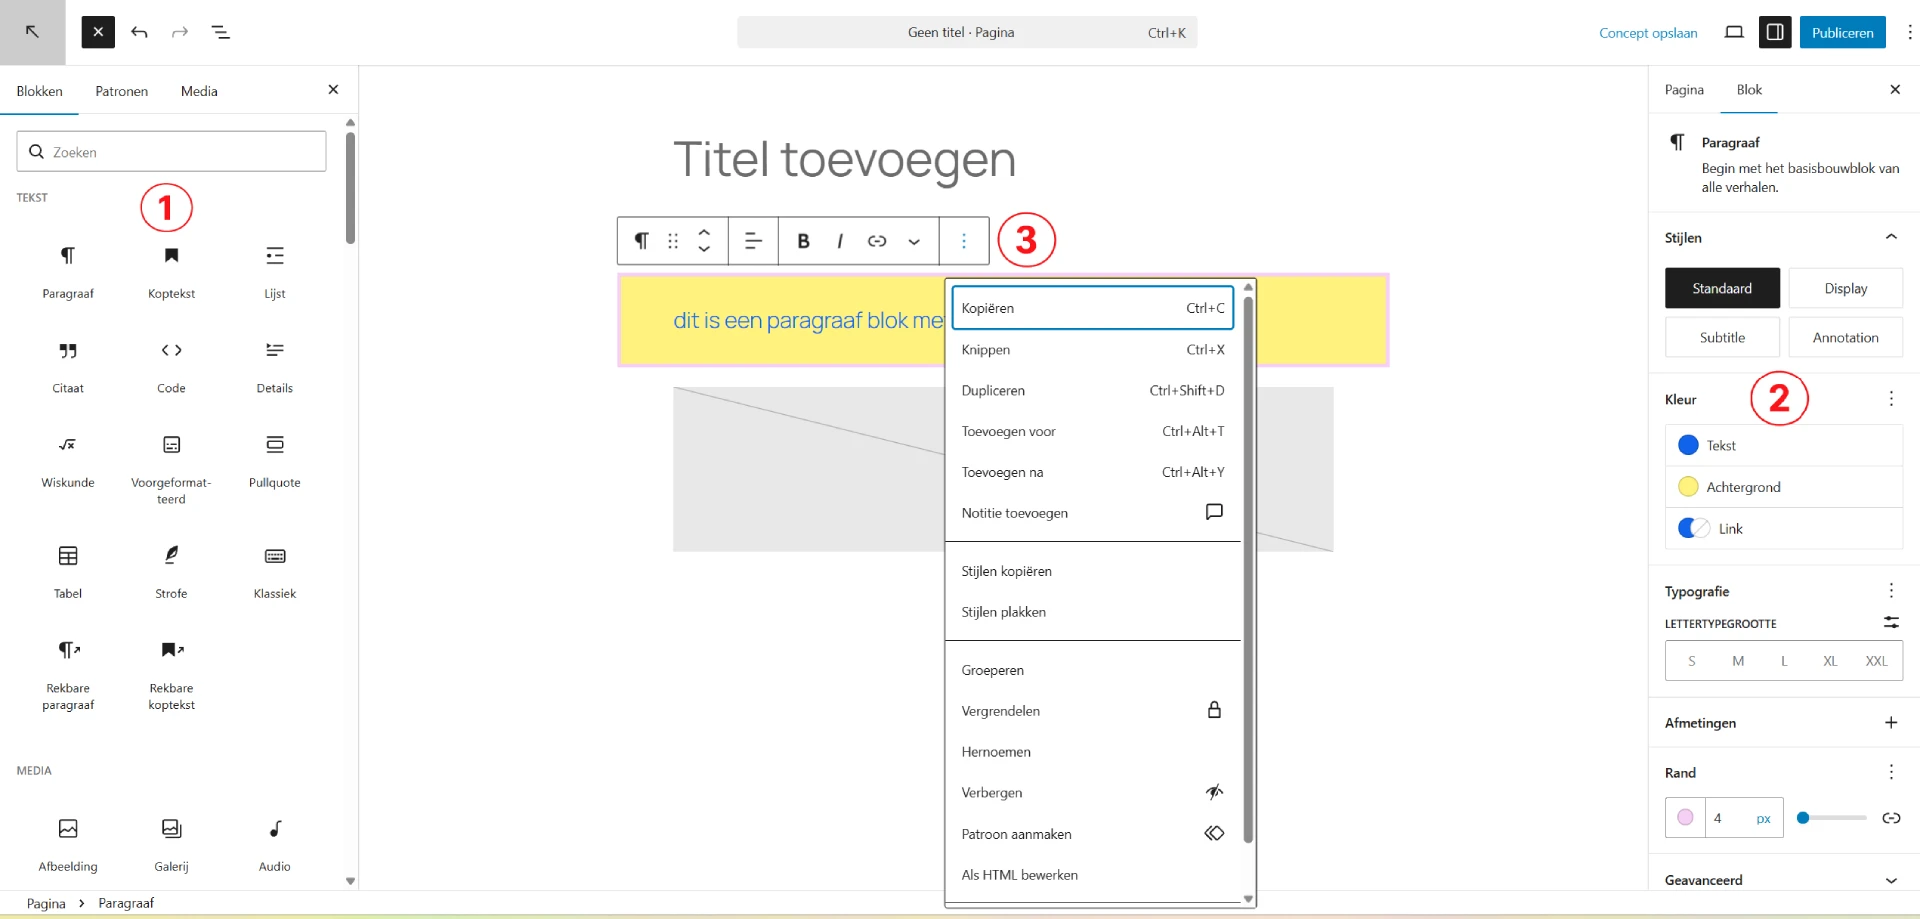The width and height of the screenshot is (1920, 919).
Task: Insert an Afbeelding media block
Action: [67, 843]
